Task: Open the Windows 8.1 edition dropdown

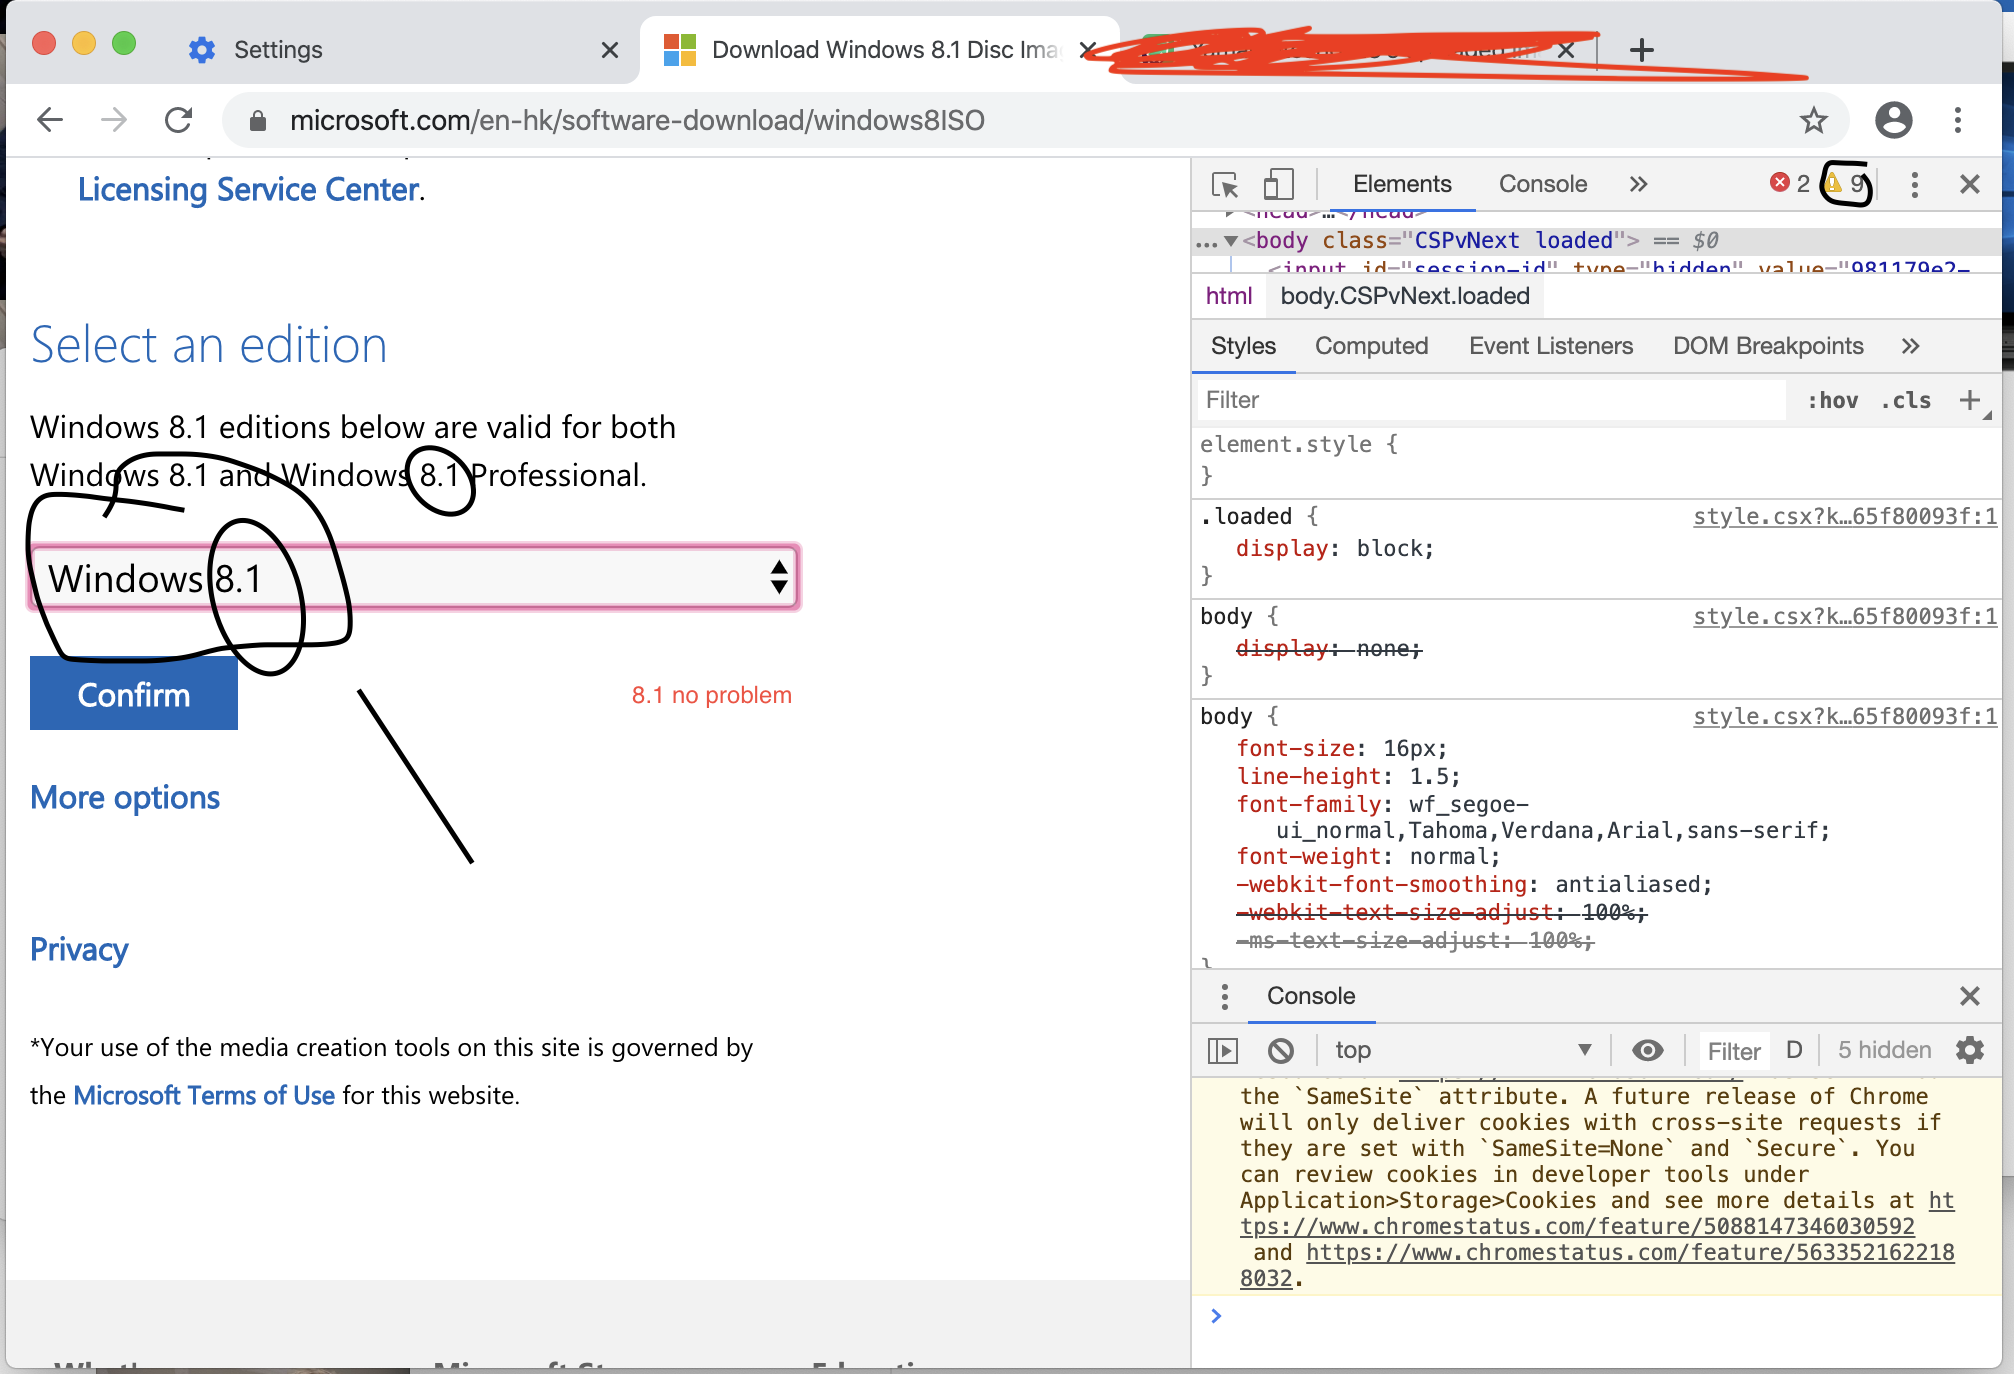Action: (x=414, y=578)
